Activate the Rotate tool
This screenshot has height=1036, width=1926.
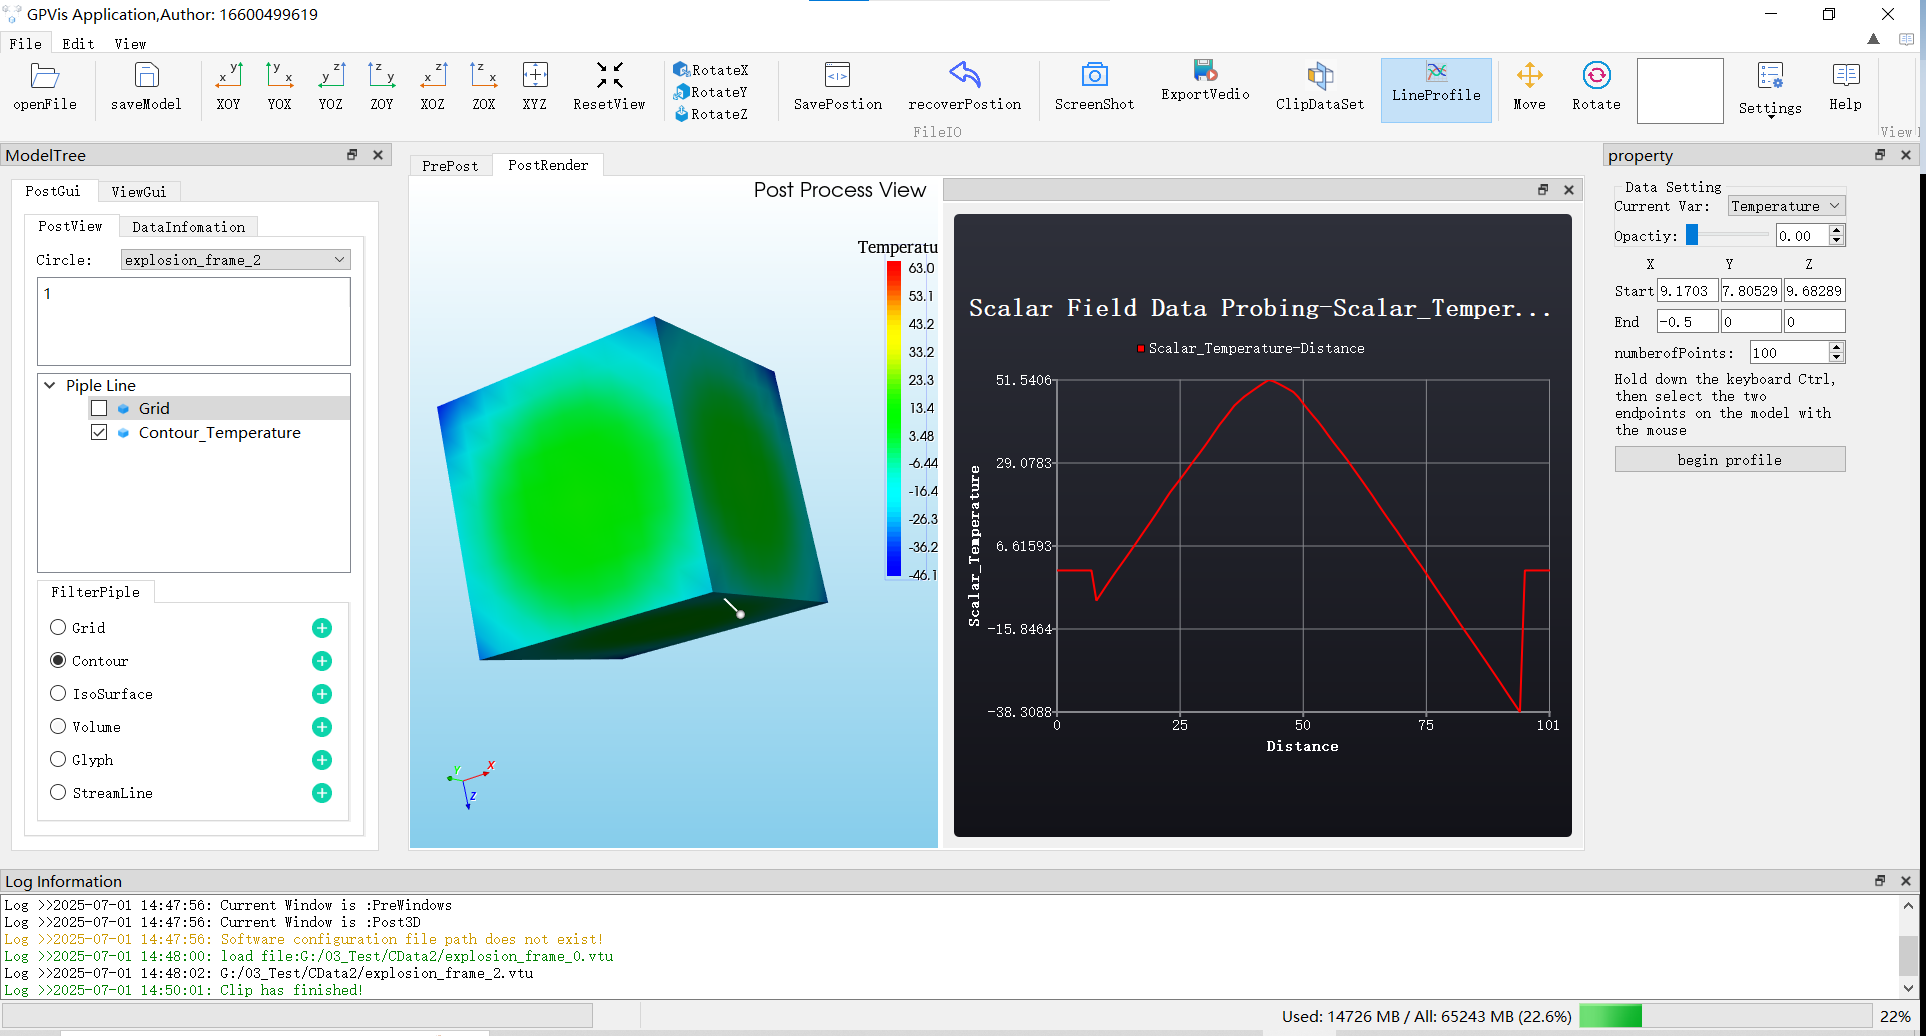[x=1596, y=87]
